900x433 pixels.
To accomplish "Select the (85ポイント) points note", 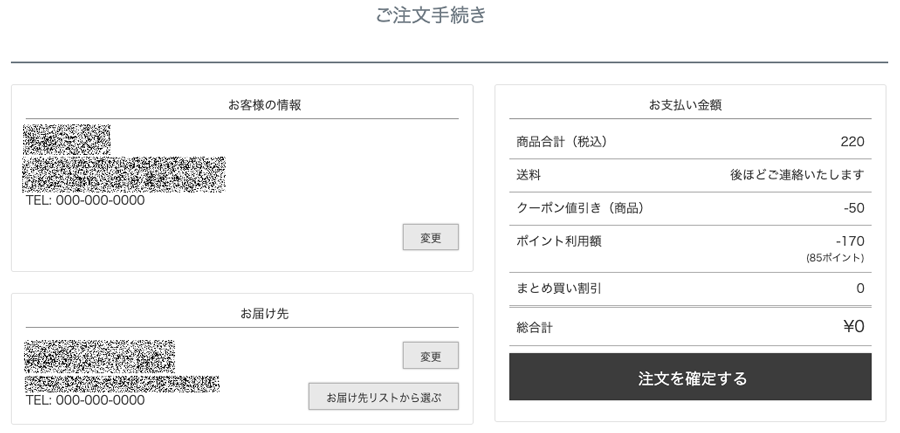I will 835,258.
